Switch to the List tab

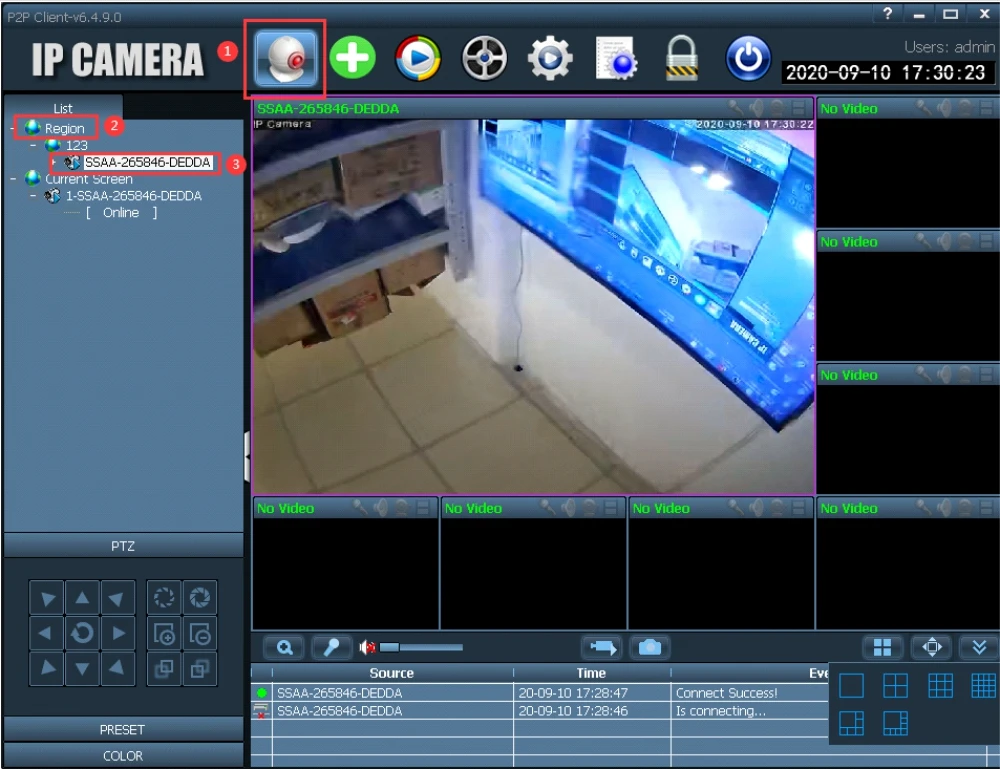[x=63, y=108]
